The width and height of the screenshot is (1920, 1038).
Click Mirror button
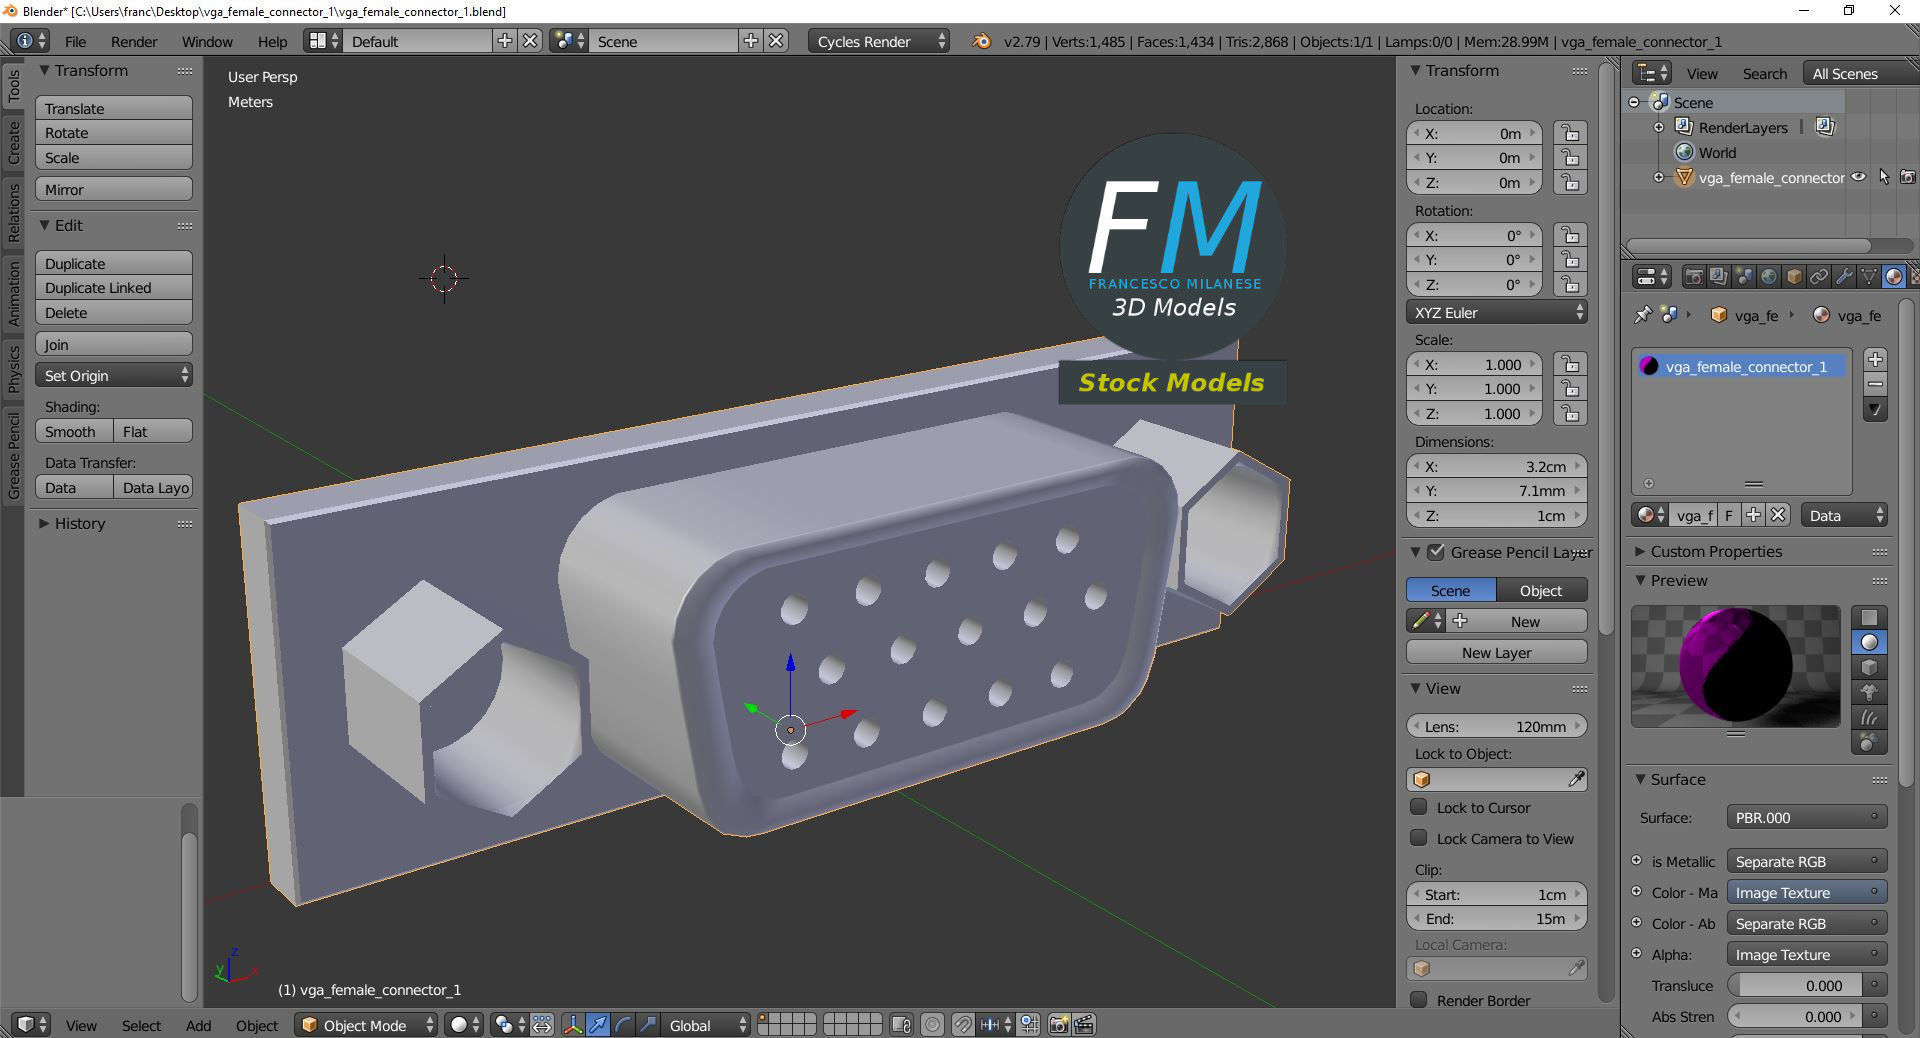point(114,189)
